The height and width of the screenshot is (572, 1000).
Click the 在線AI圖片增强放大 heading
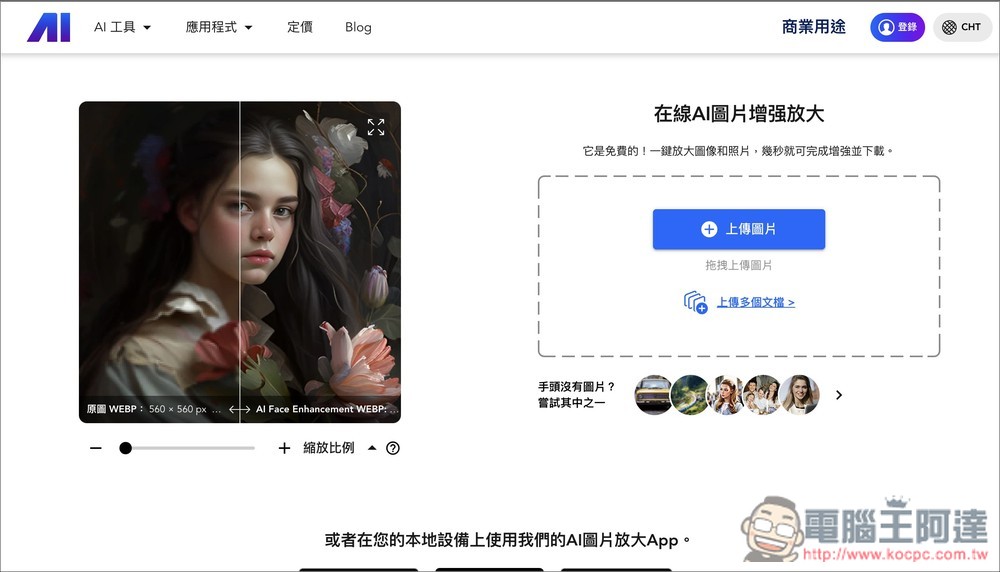(739, 114)
